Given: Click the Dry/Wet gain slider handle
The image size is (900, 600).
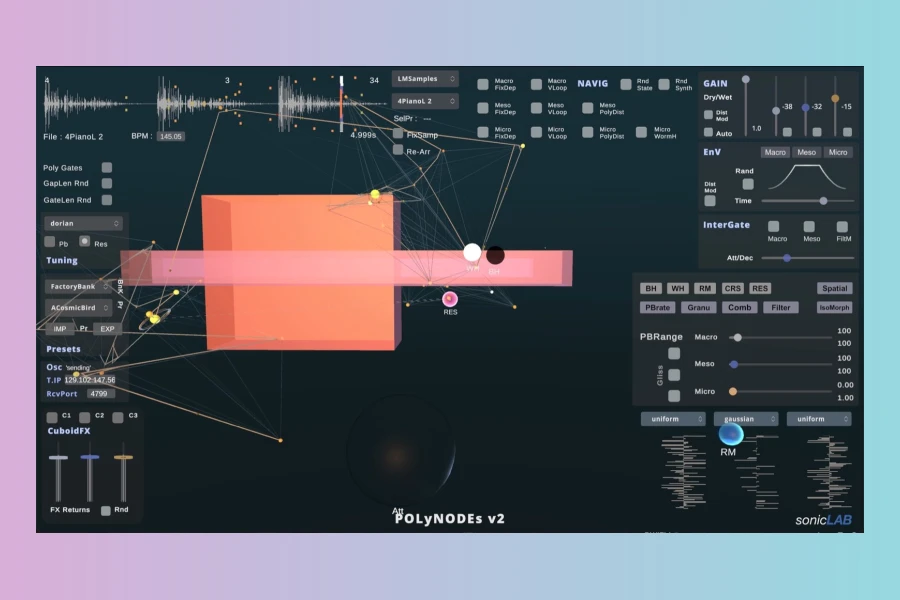Looking at the screenshot, I should 746,80.
